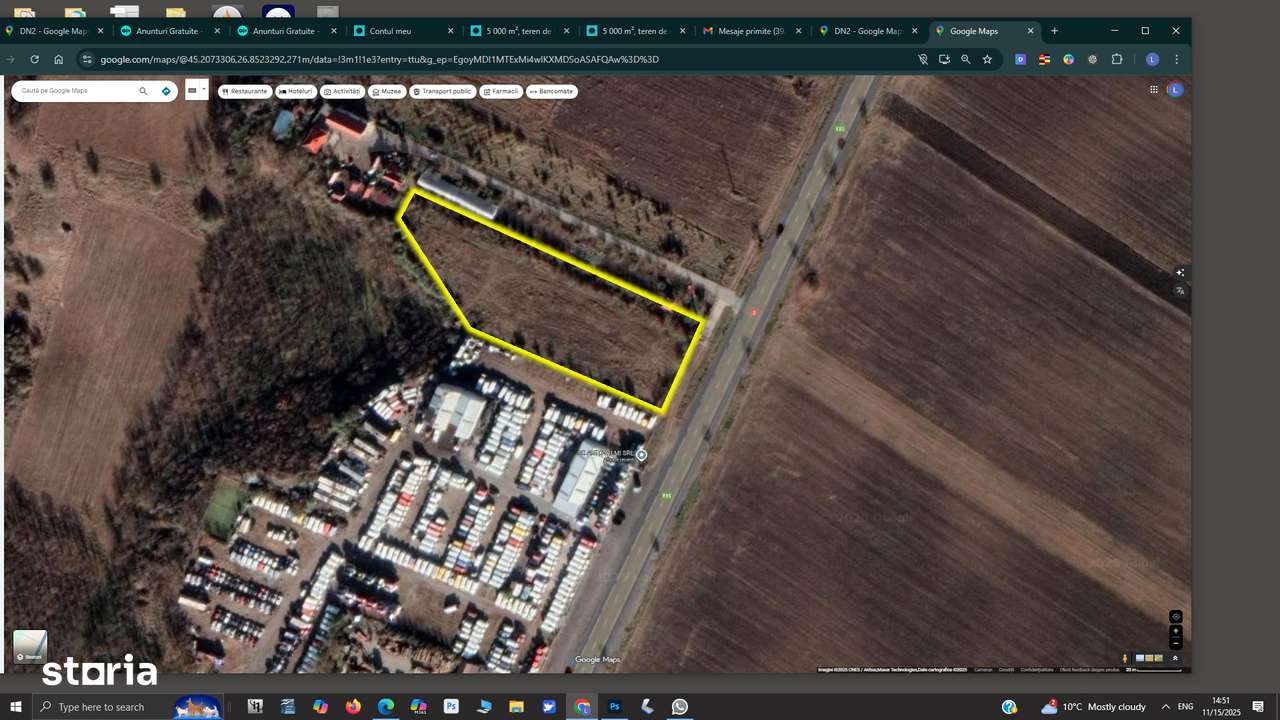
Task: Zoom out on the map
Action: pyautogui.click(x=1176, y=643)
